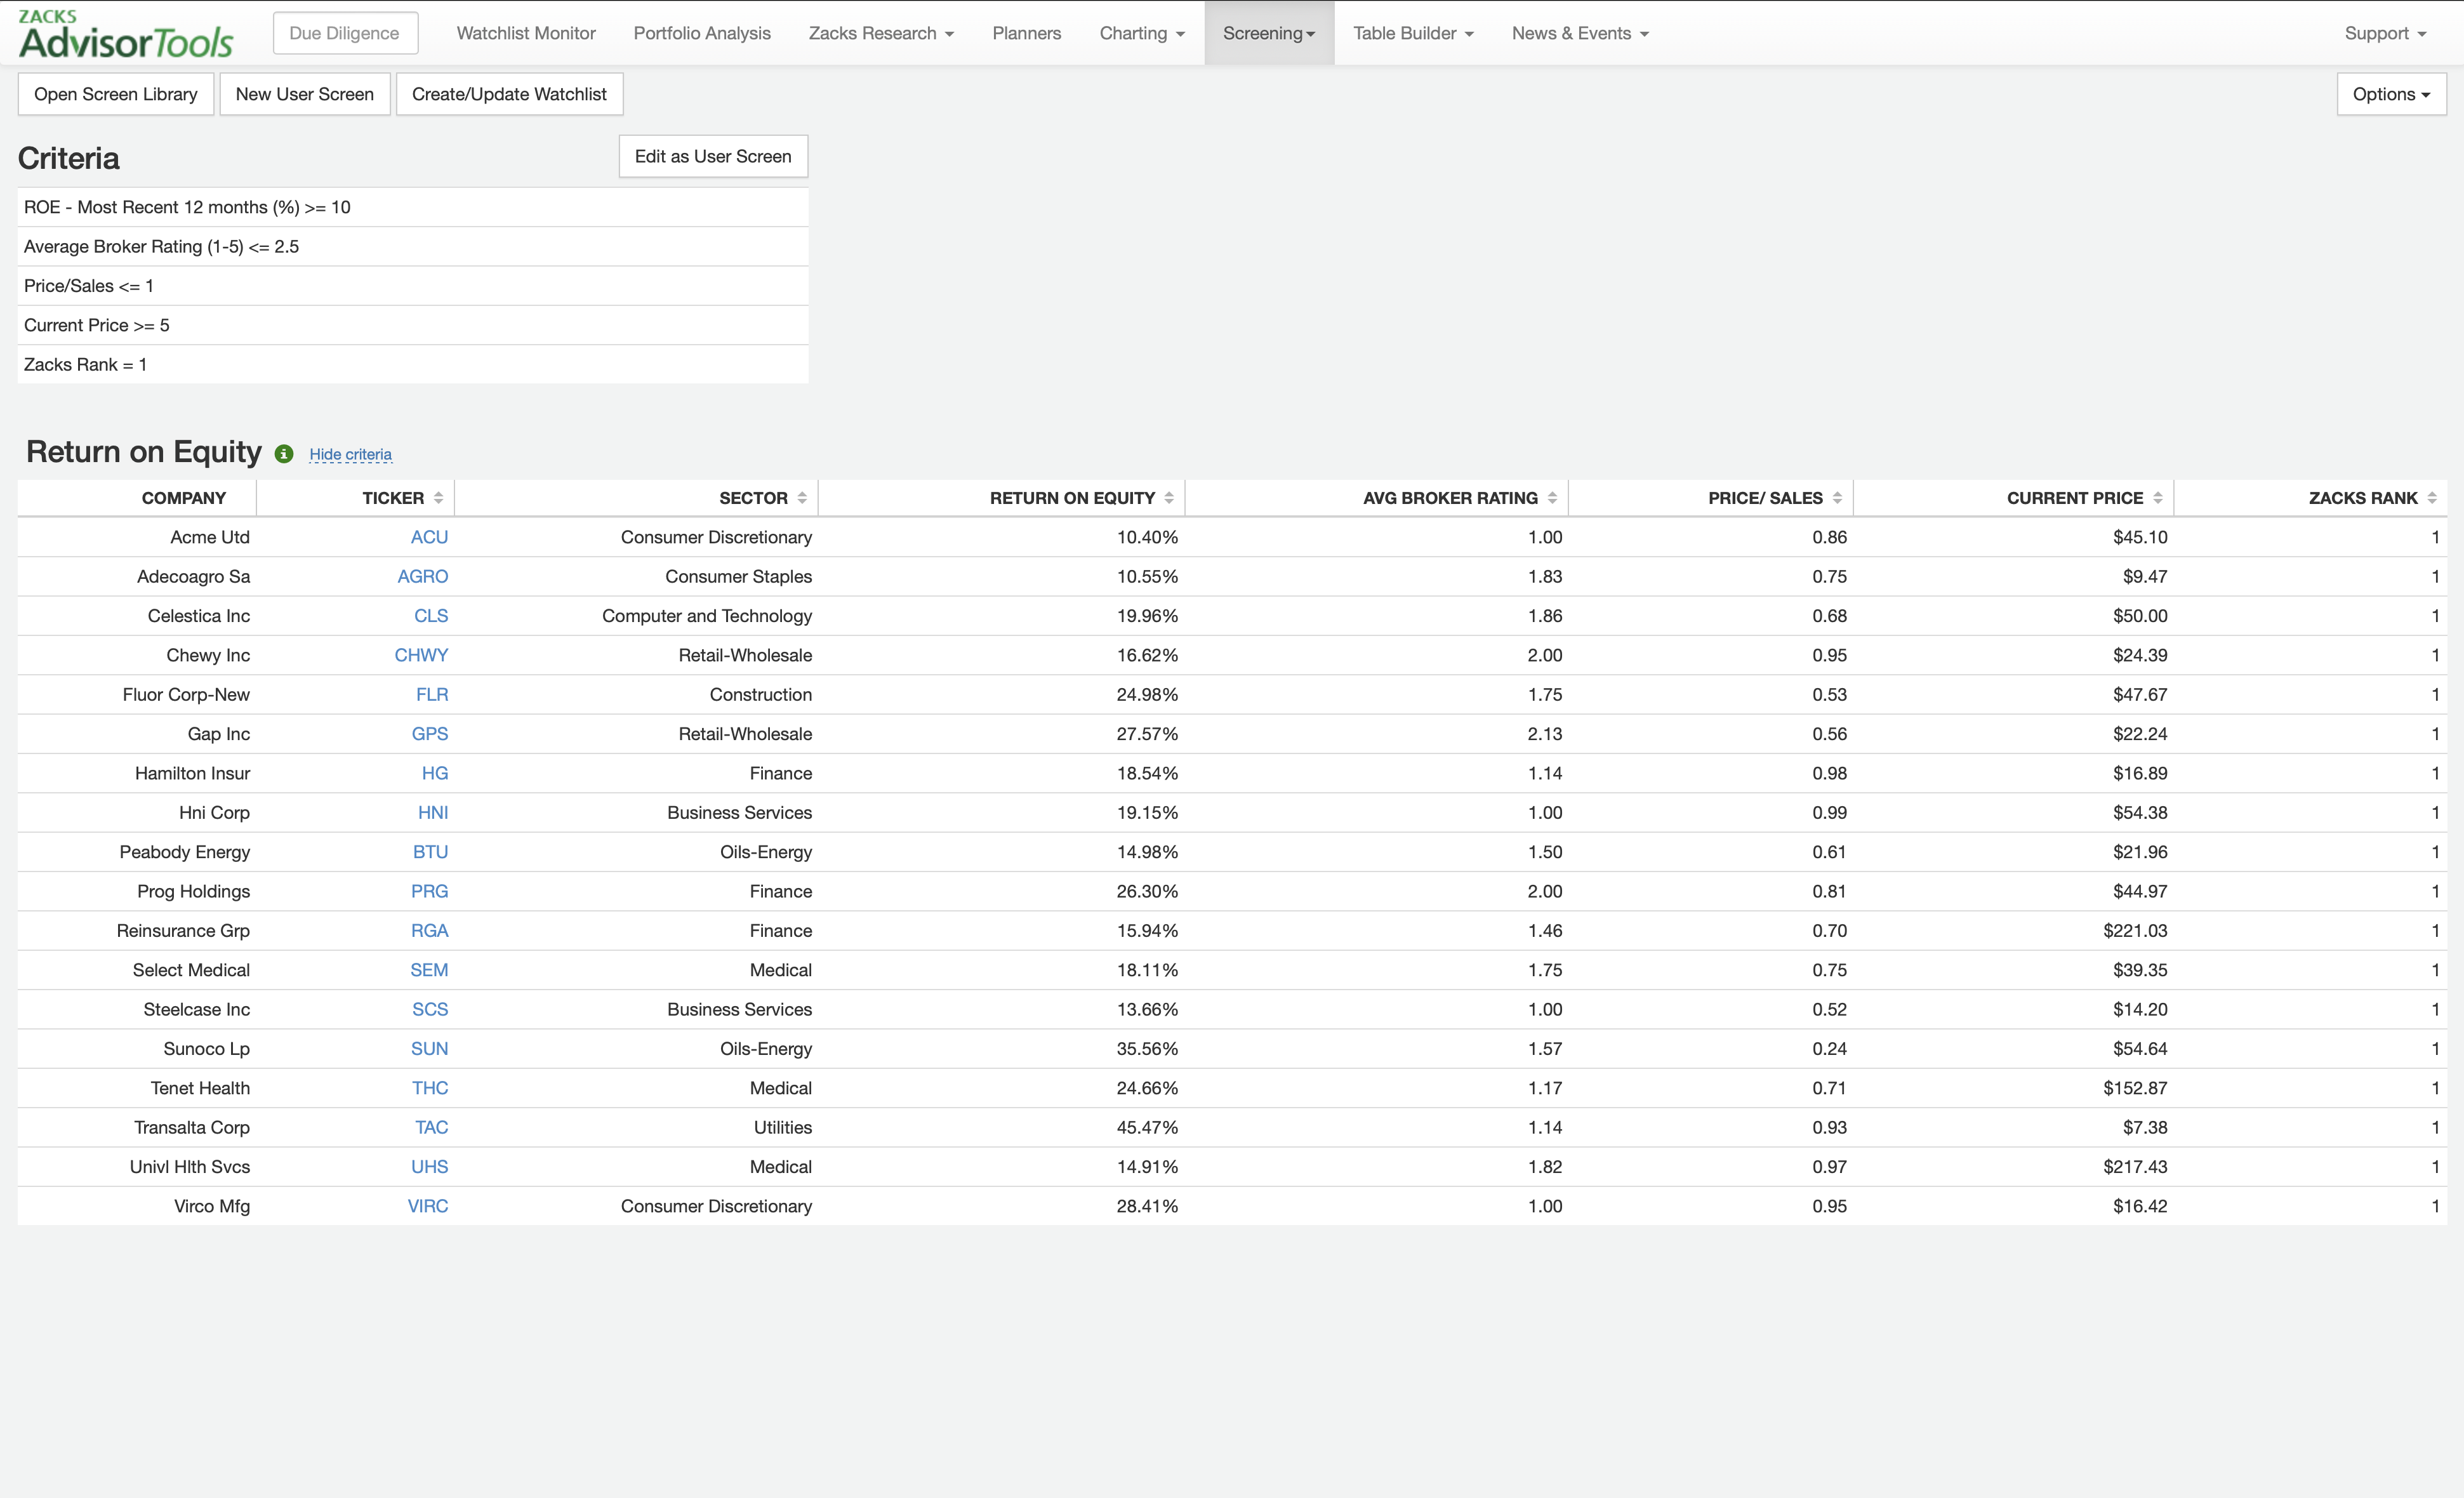
Task: Sort table by the Company column
Action: (184, 497)
